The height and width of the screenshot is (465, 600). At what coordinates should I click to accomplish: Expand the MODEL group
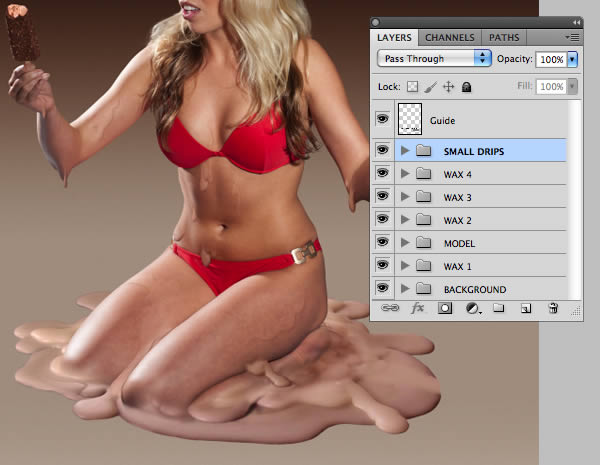405,243
